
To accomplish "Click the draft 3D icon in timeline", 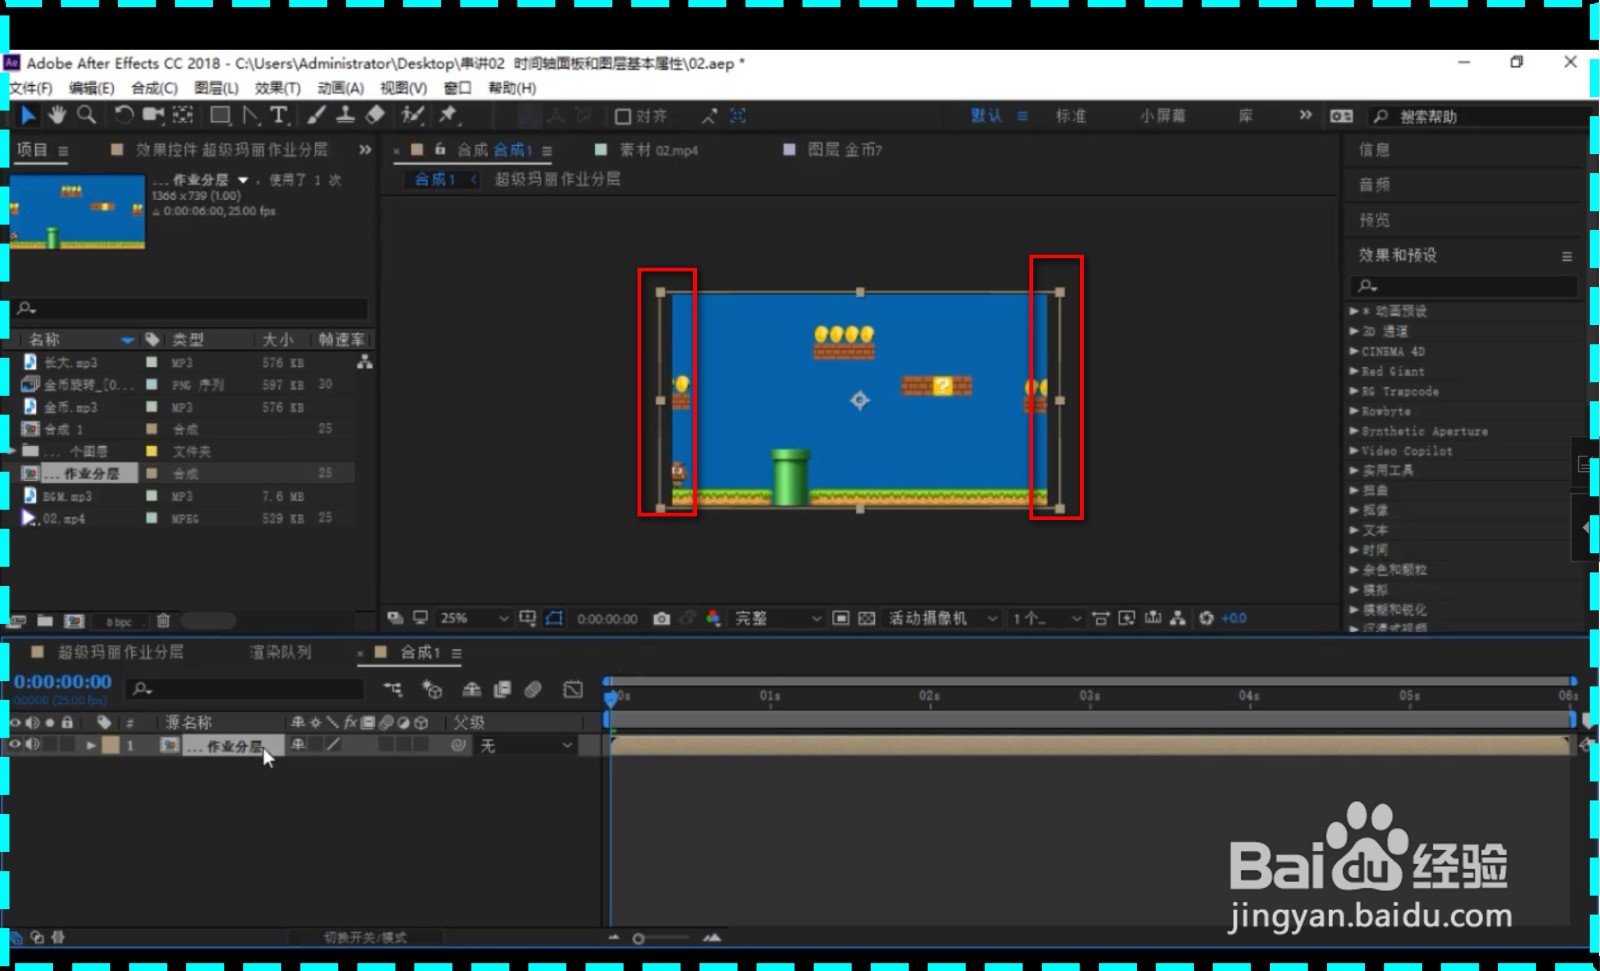I will (432, 689).
